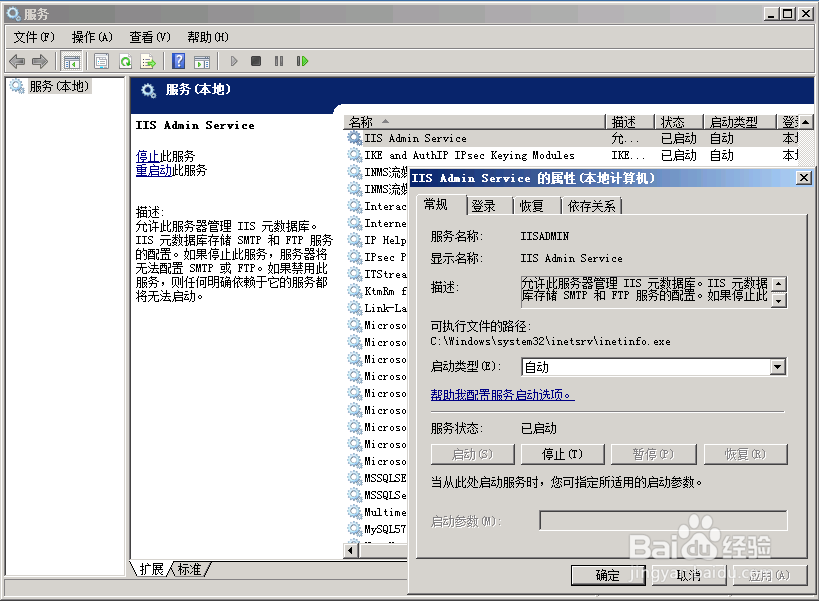The width and height of the screenshot is (819, 601).
Task: Open the 操作(A) menu
Action: [x=92, y=37]
